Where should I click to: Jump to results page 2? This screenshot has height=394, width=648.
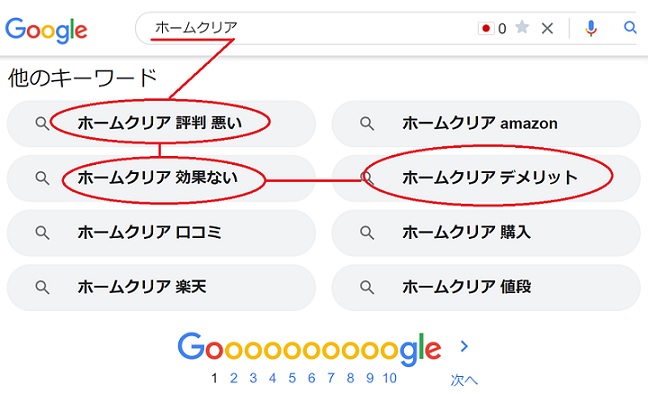(234, 378)
